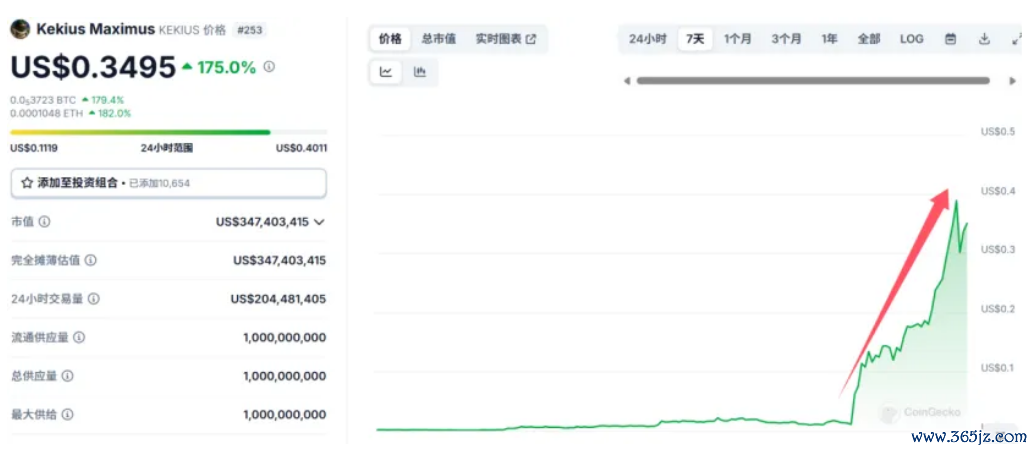Select the 7天 time range
The width and height of the screenshot is (1034, 452).
click(695, 39)
